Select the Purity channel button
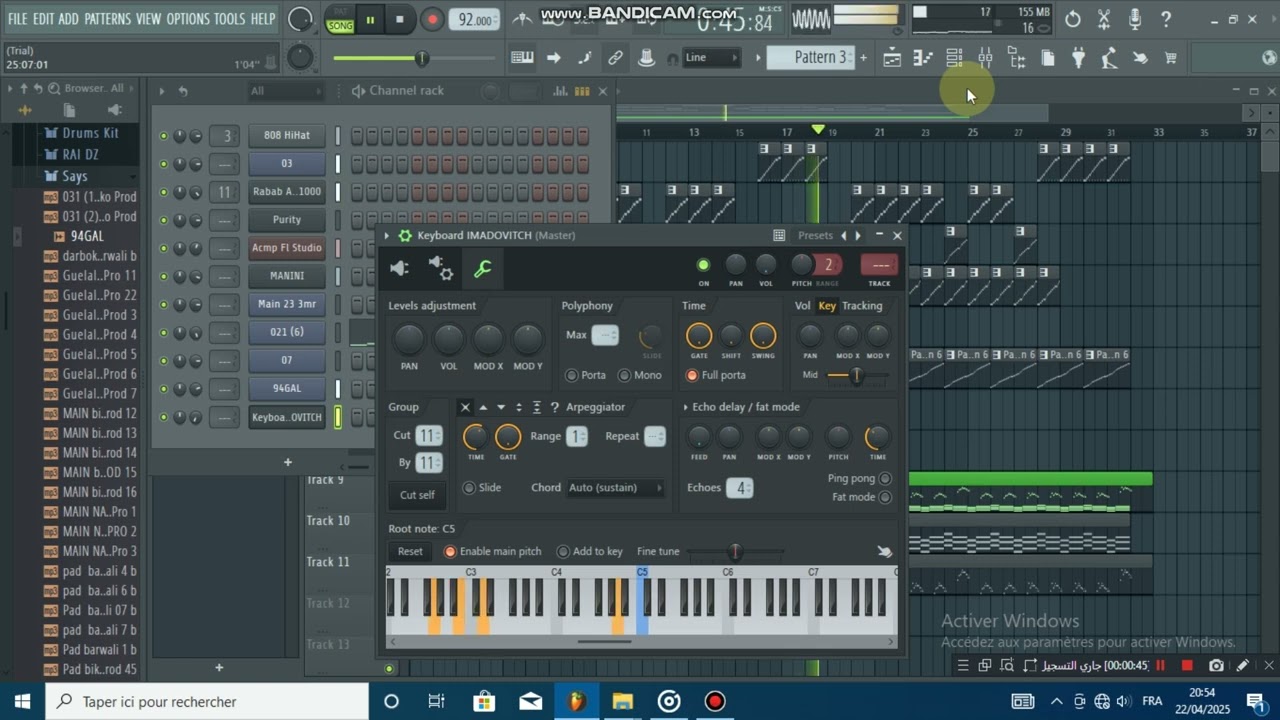Viewport: 1280px width, 720px height. pyautogui.click(x=287, y=220)
